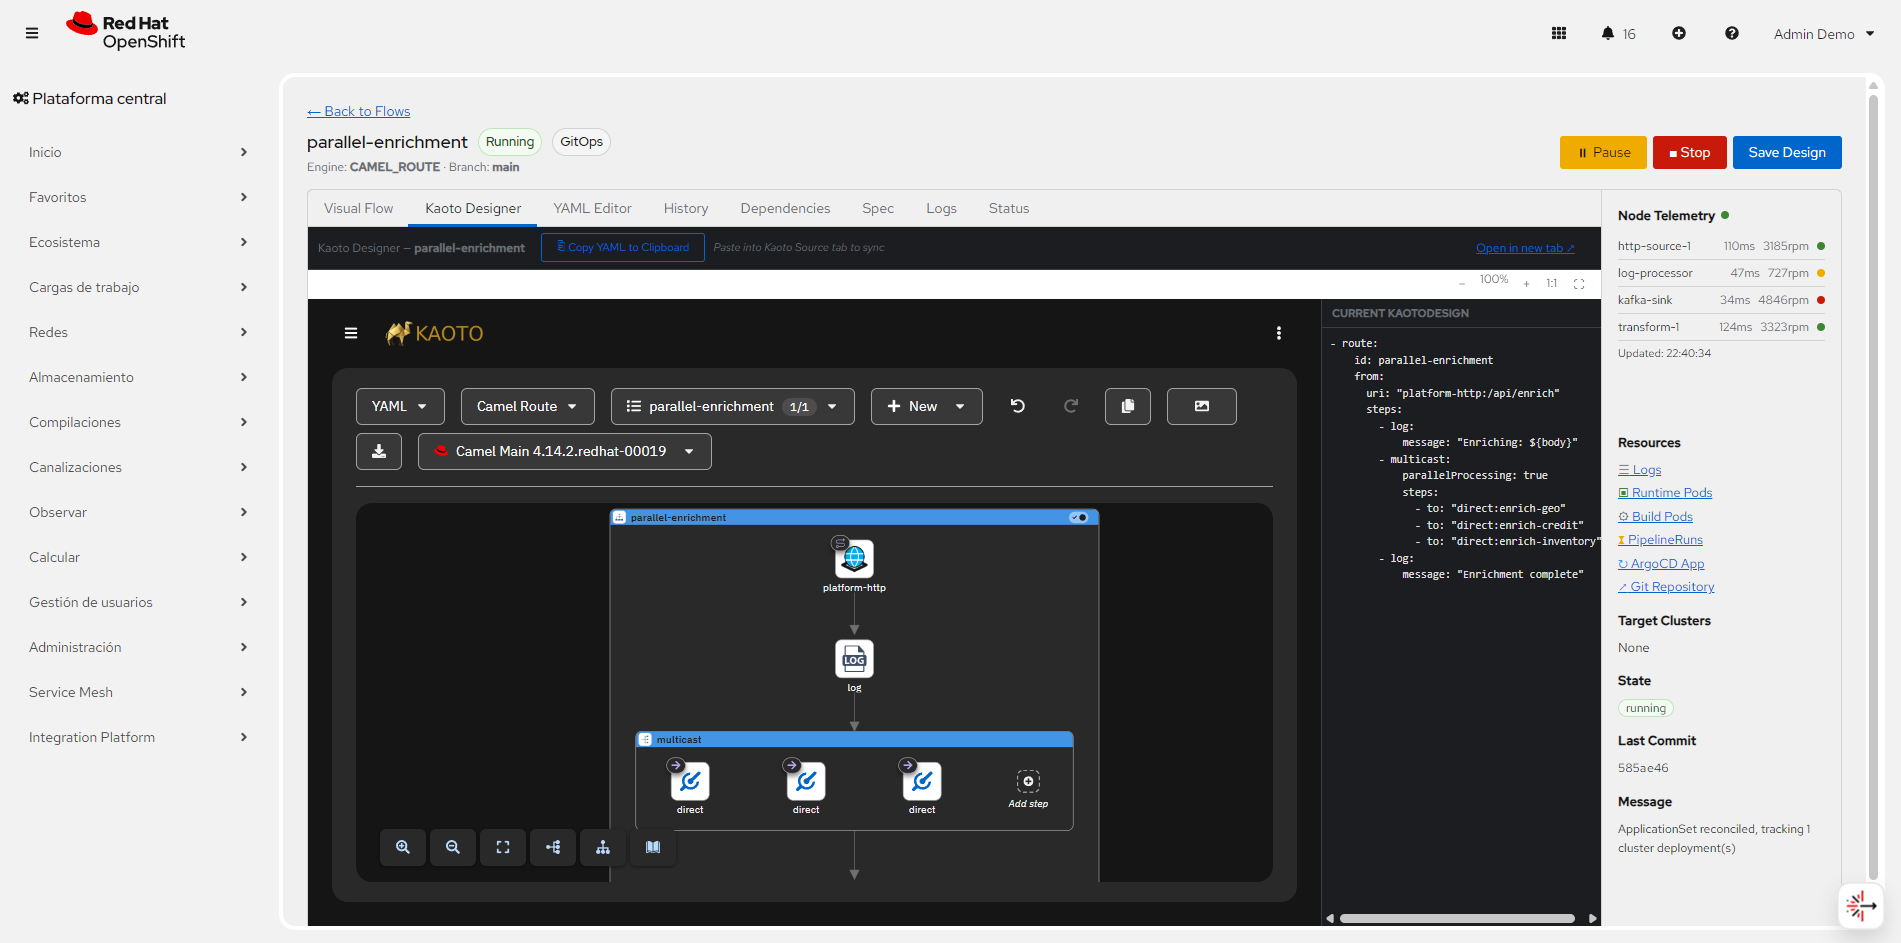Open the parallel-enrichment 1/1 flows list
1901x943 pixels.
pyautogui.click(x=733, y=406)
